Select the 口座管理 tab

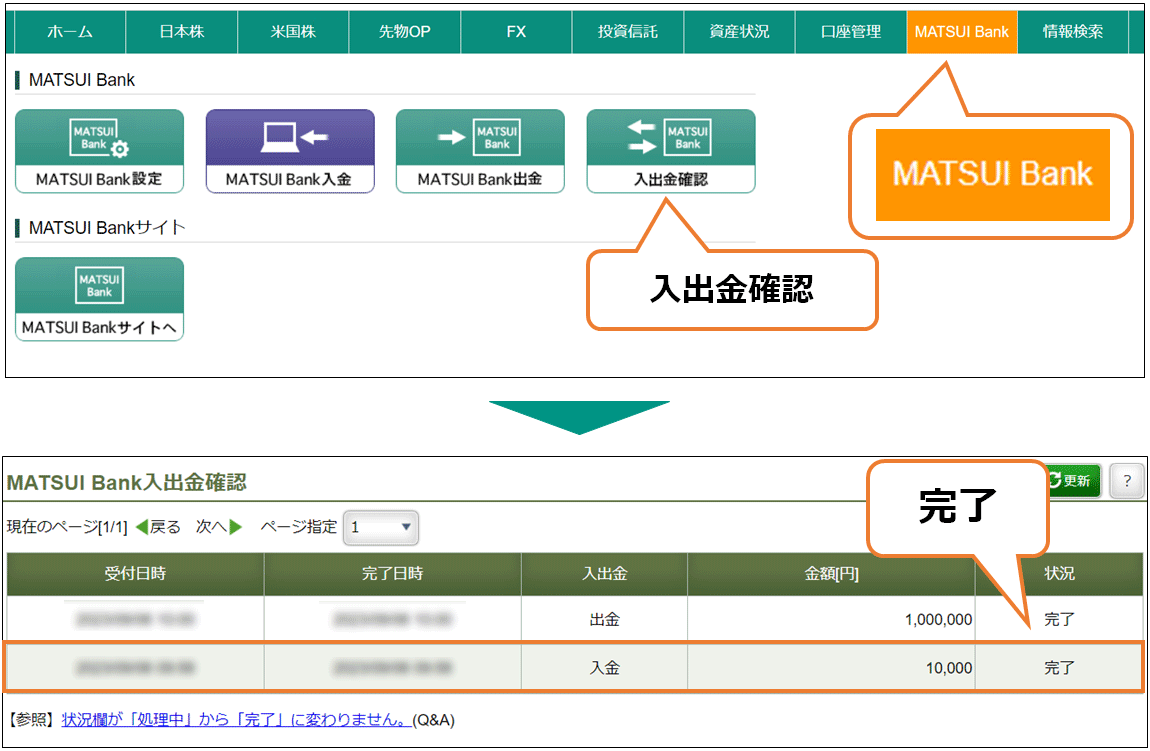pos(851,32)
